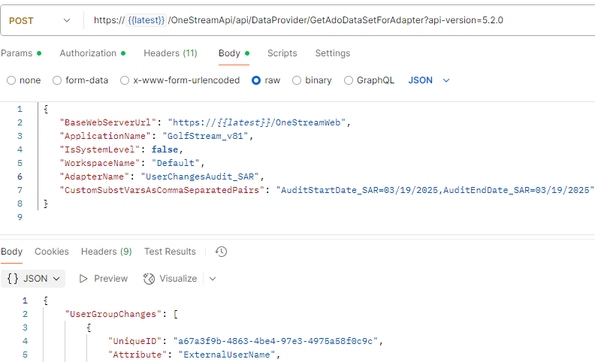595x362 pixels.
Task: Expand the raw JSON language dropdown
Action: 429,80
